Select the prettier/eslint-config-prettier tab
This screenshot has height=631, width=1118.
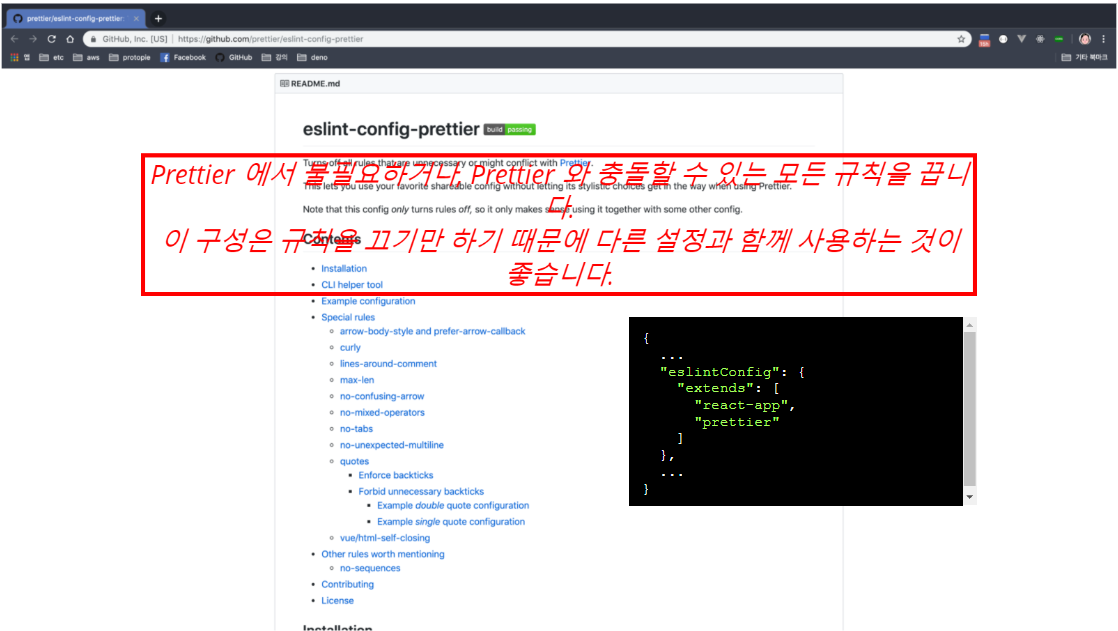tap(75, 19)
